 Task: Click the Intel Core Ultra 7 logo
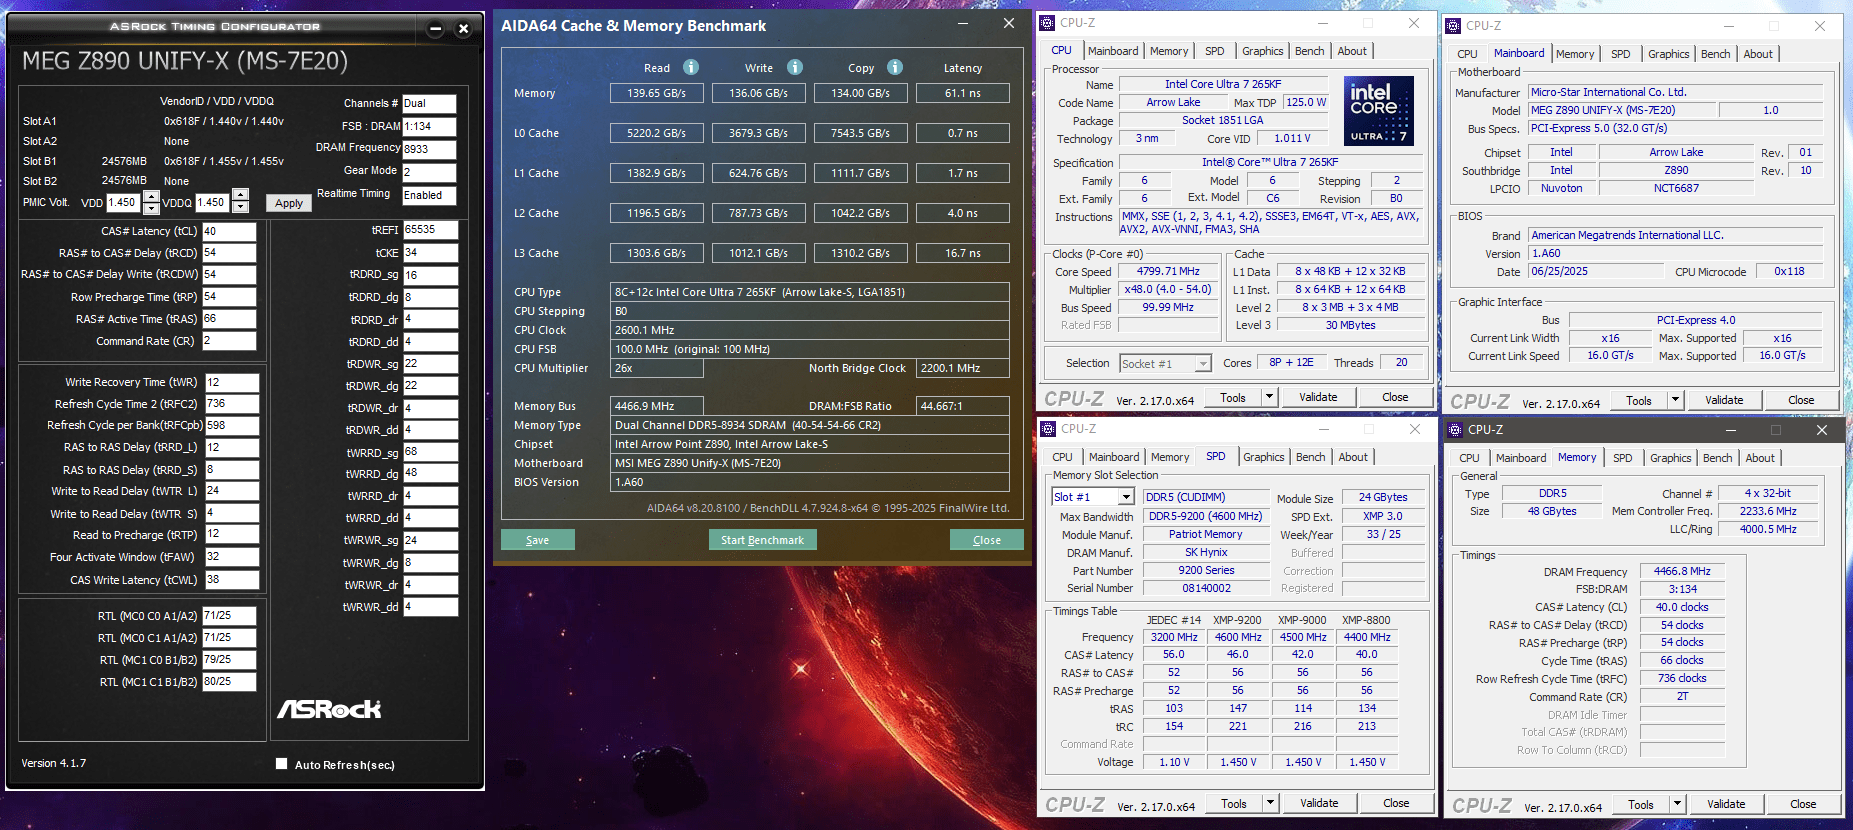point(1378,110)
